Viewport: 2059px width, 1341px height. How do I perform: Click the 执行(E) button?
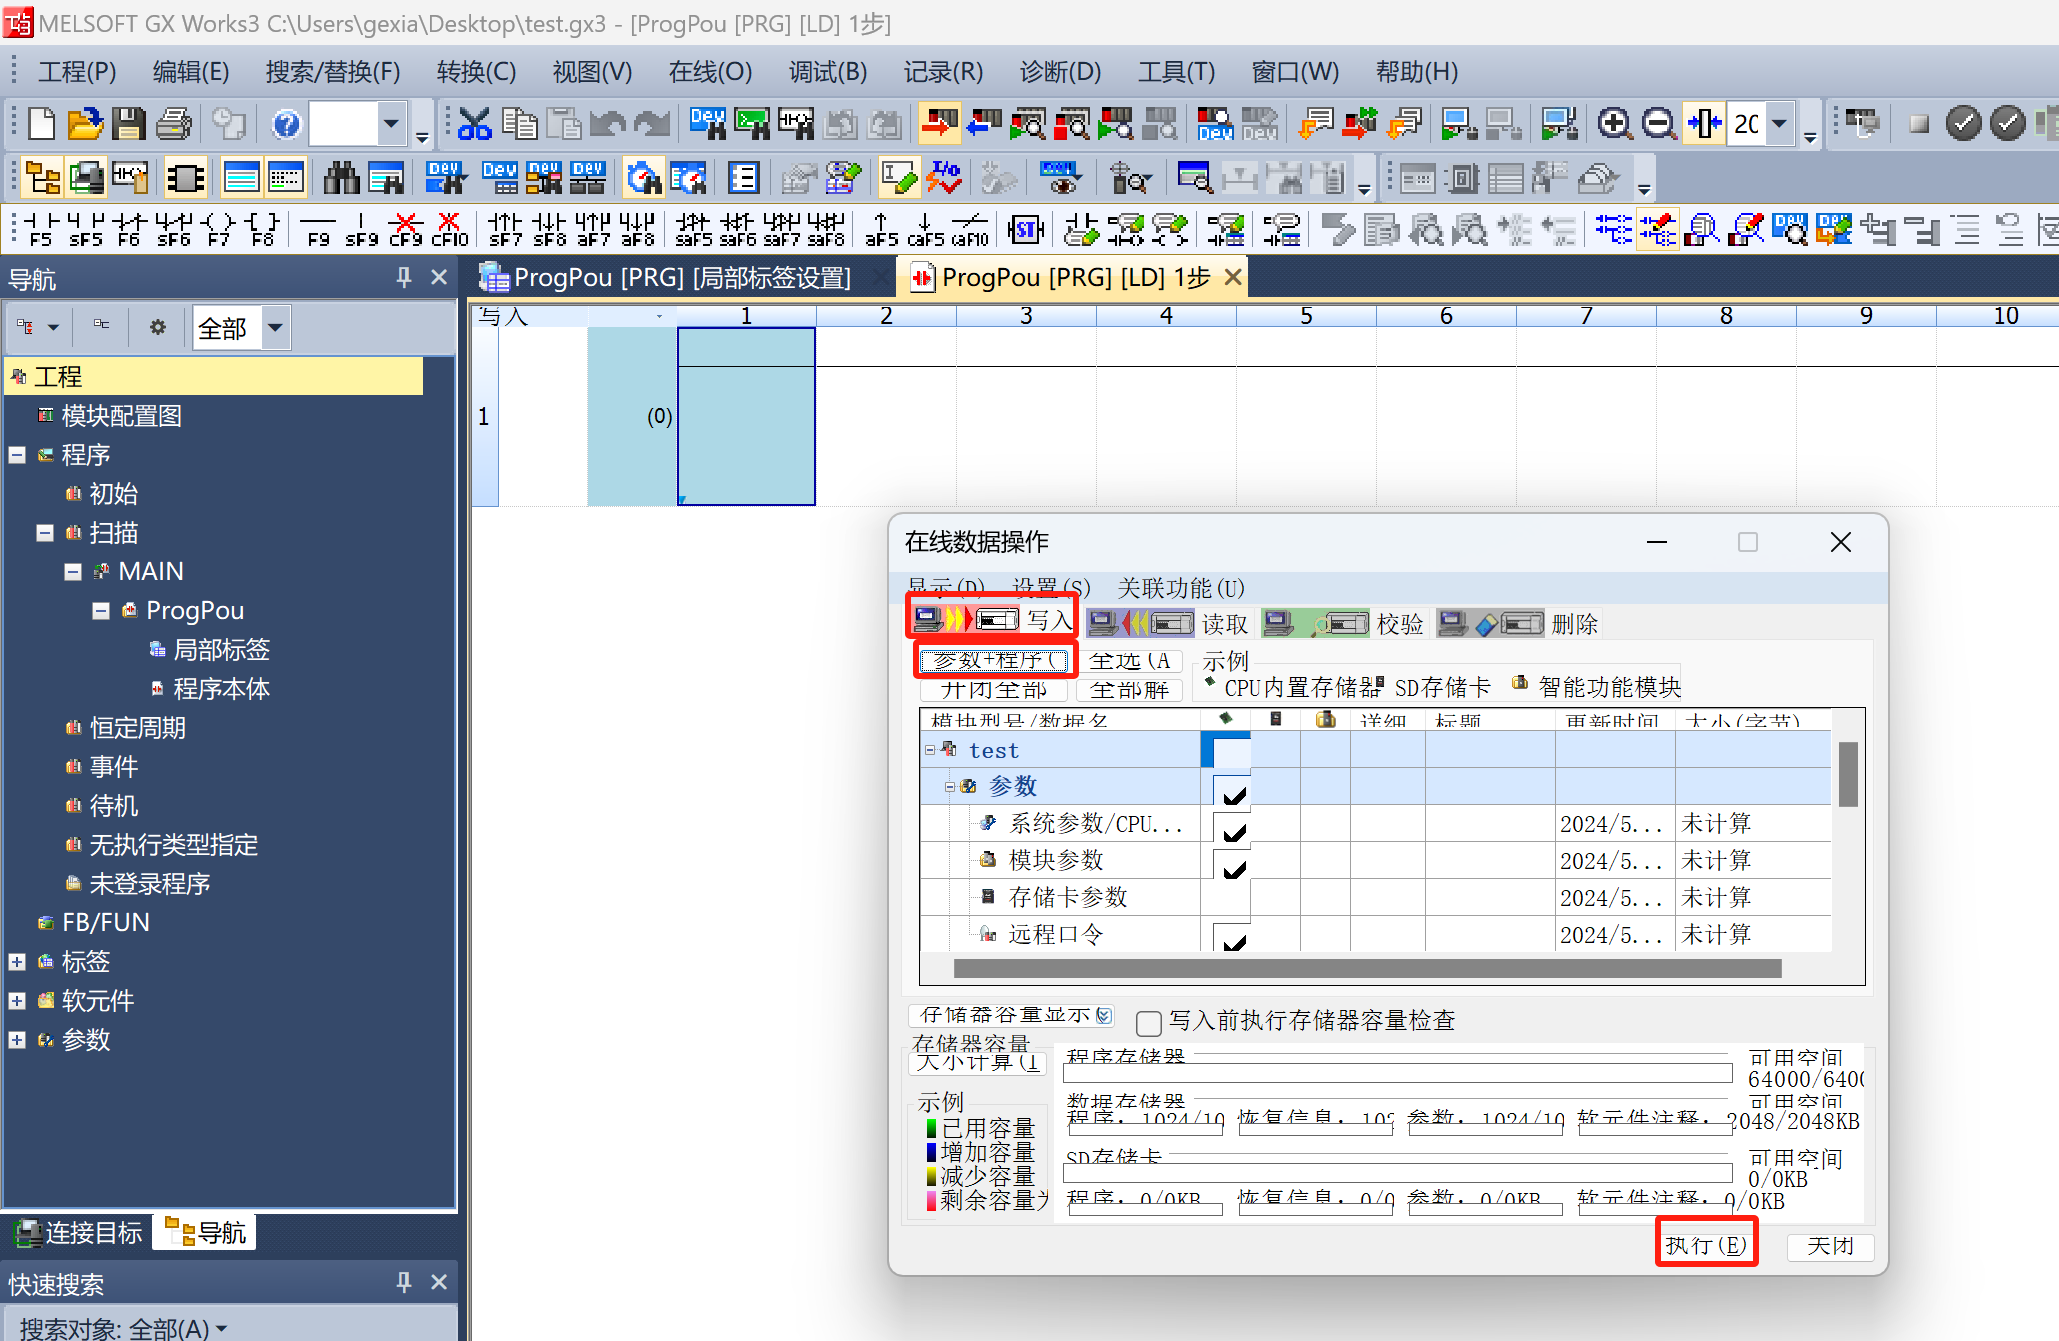pos(1706,1245)
